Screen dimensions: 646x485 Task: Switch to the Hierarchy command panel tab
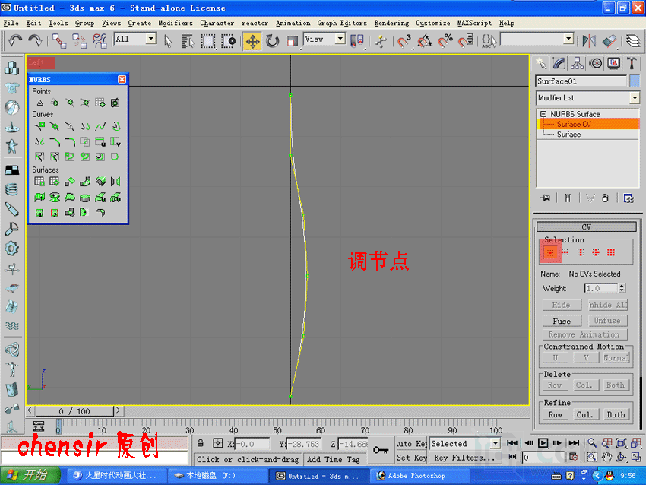(577, 63)
